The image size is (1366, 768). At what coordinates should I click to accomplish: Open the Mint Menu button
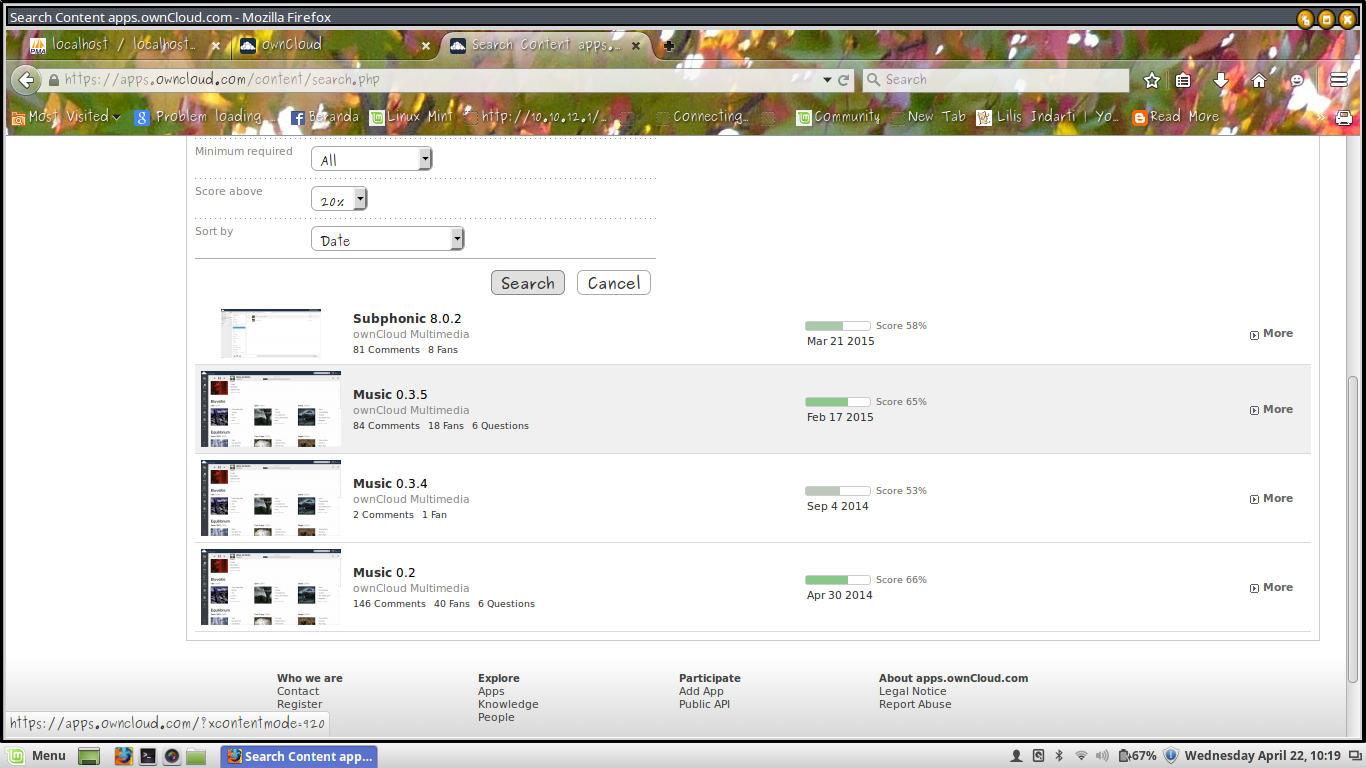(x=38, y=756)
